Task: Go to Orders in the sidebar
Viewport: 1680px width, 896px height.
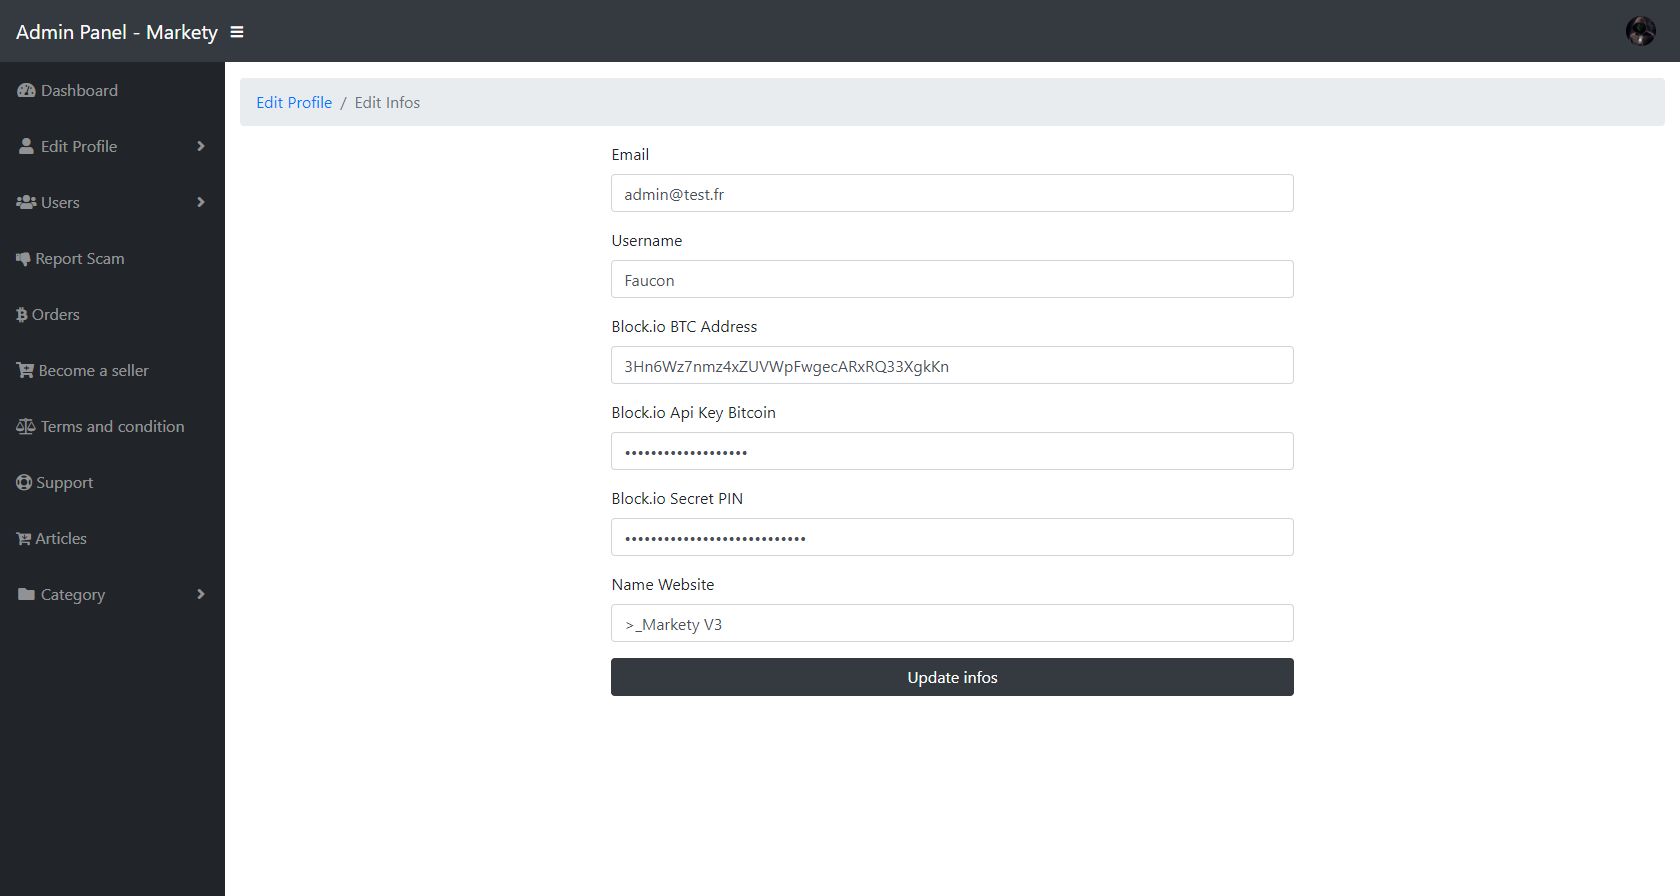Action: [112, 314]
